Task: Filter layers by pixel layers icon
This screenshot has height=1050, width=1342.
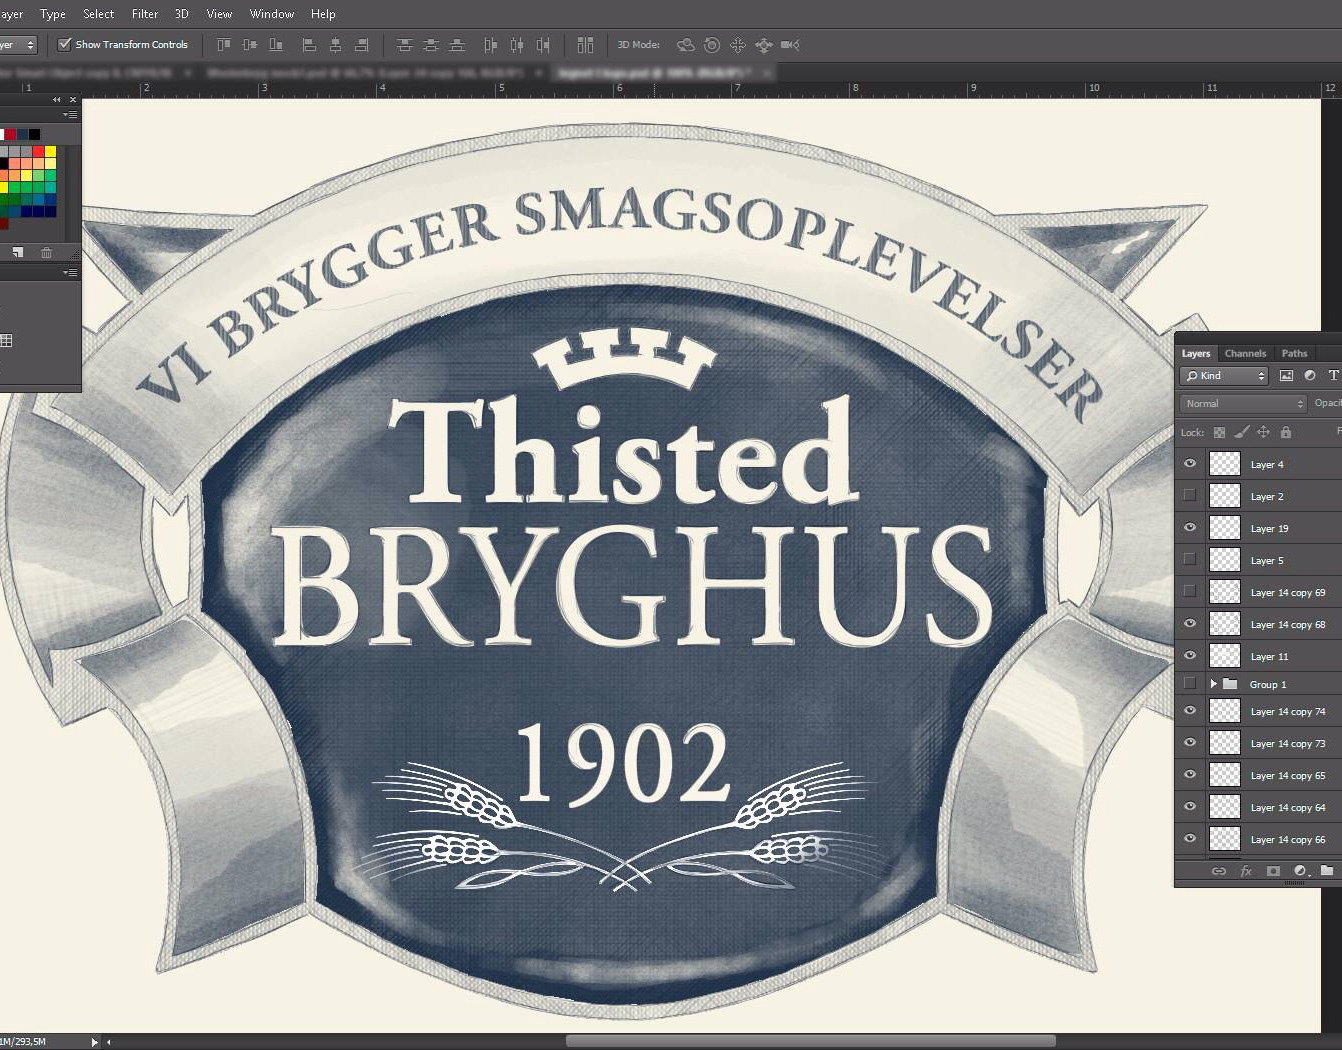Action: click(x=1286, y=376)
